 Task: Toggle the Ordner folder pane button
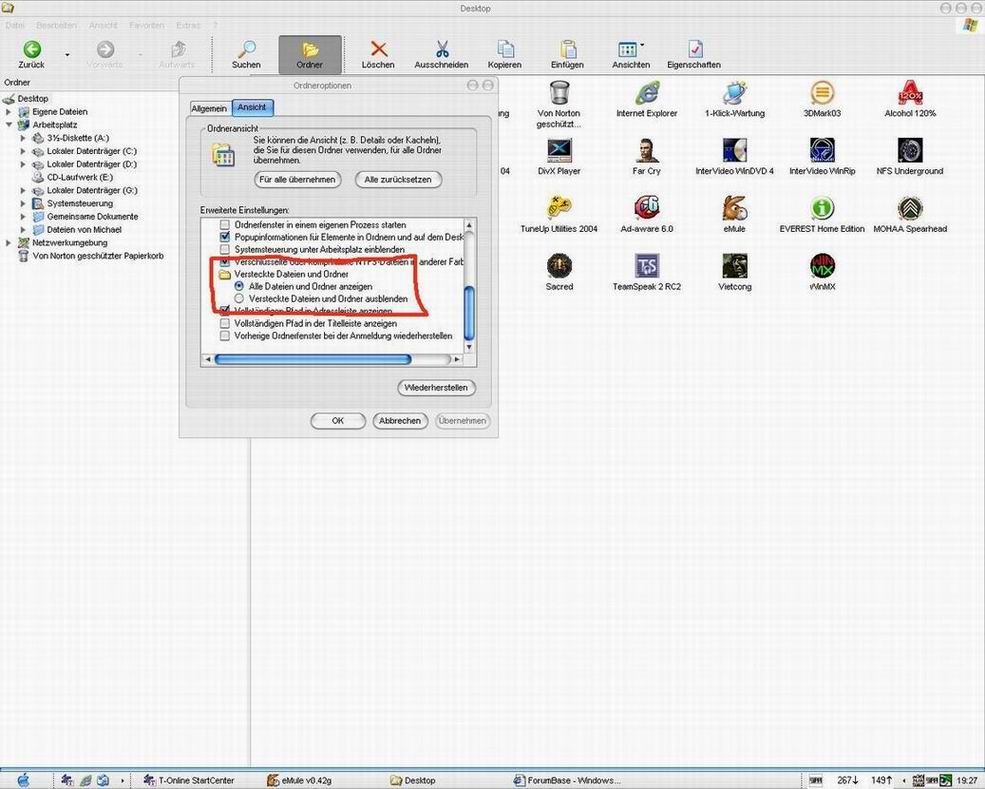coord(310,55)
